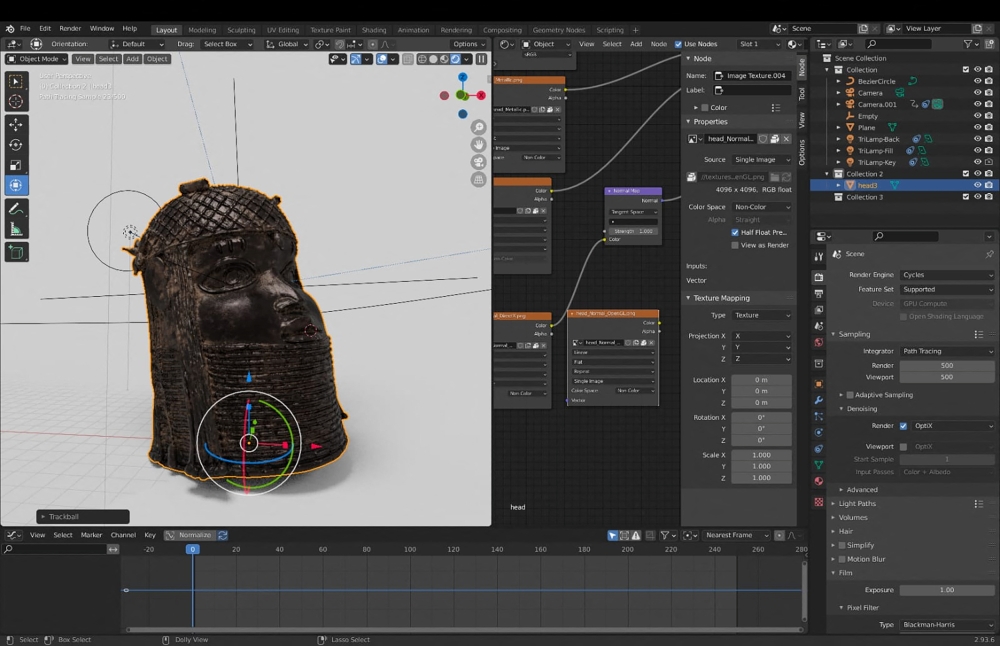
Task: Switch viewport to Rendered shading mode icon
Action: click(455, 60)
